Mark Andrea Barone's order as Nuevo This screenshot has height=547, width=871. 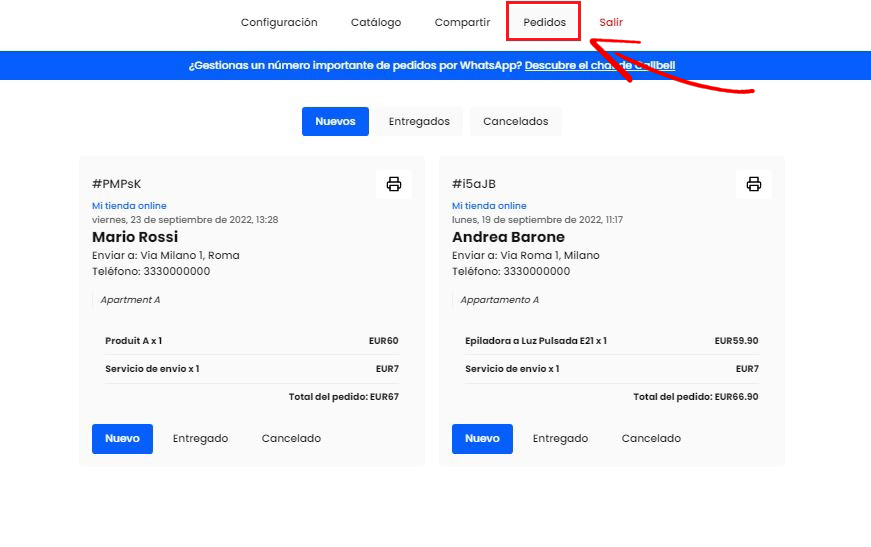(482, 439)
